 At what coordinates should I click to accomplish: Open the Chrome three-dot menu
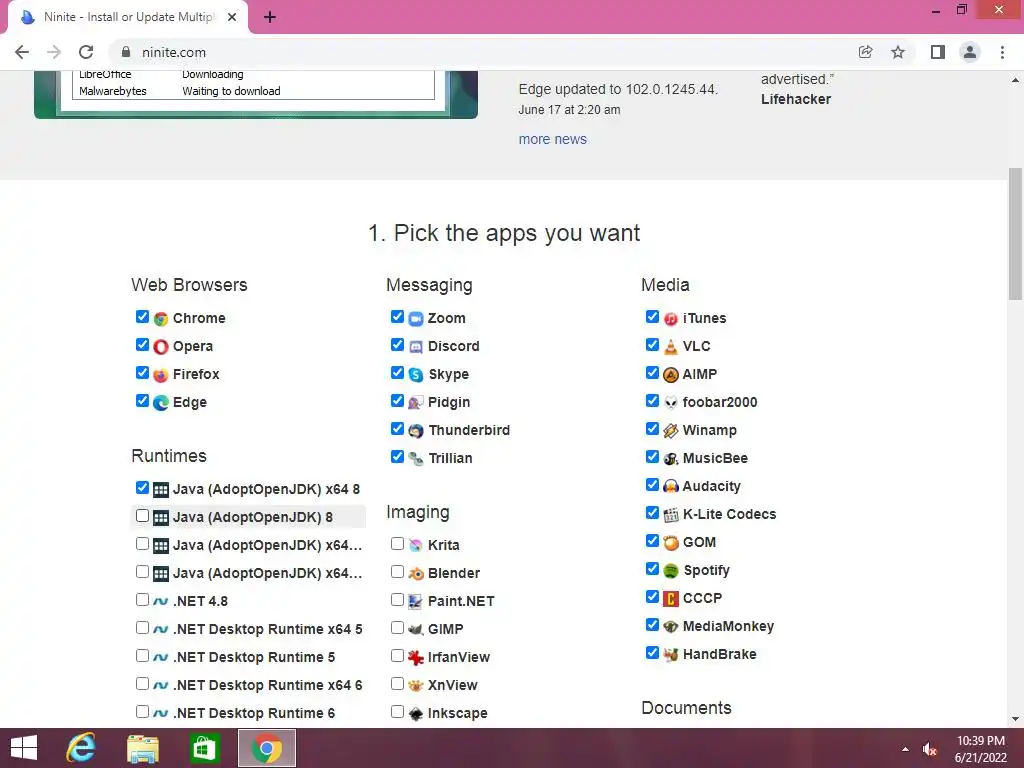pyautogui.click(x=1002, y=52)
